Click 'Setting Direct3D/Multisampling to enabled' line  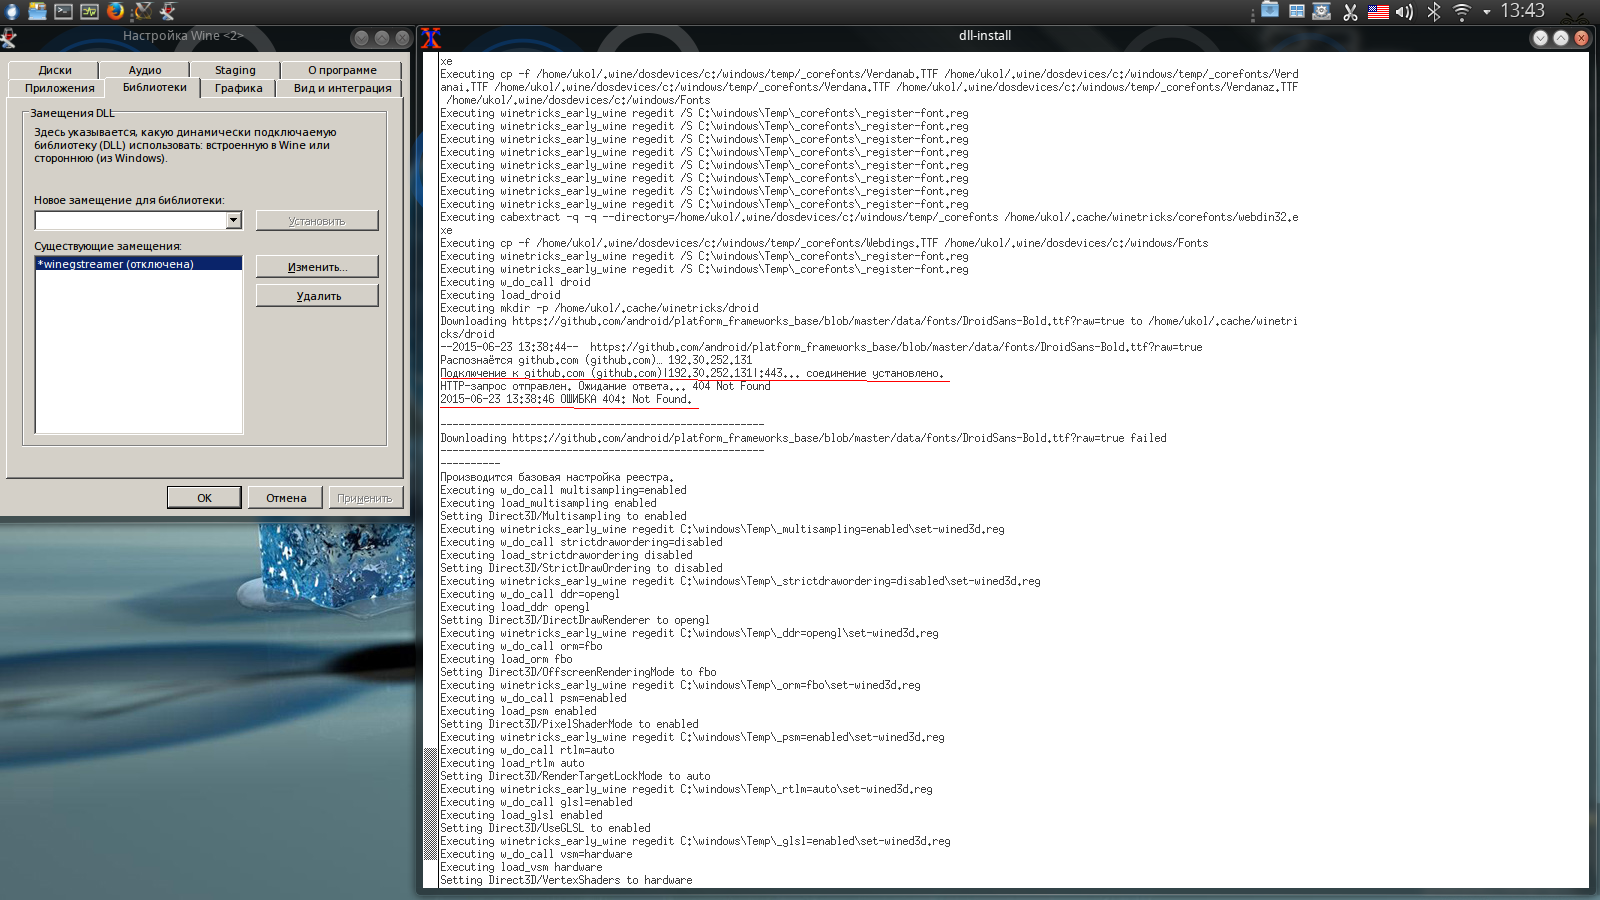563,516
